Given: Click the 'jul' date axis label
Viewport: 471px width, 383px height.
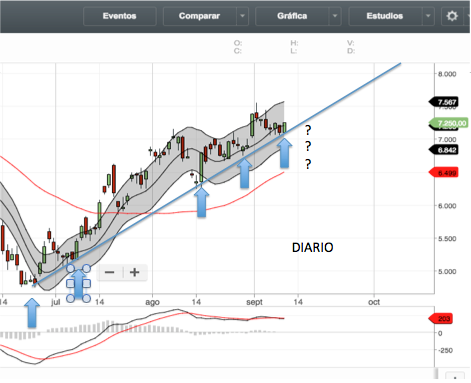Looking at the screenshot, I should (56, 302).
